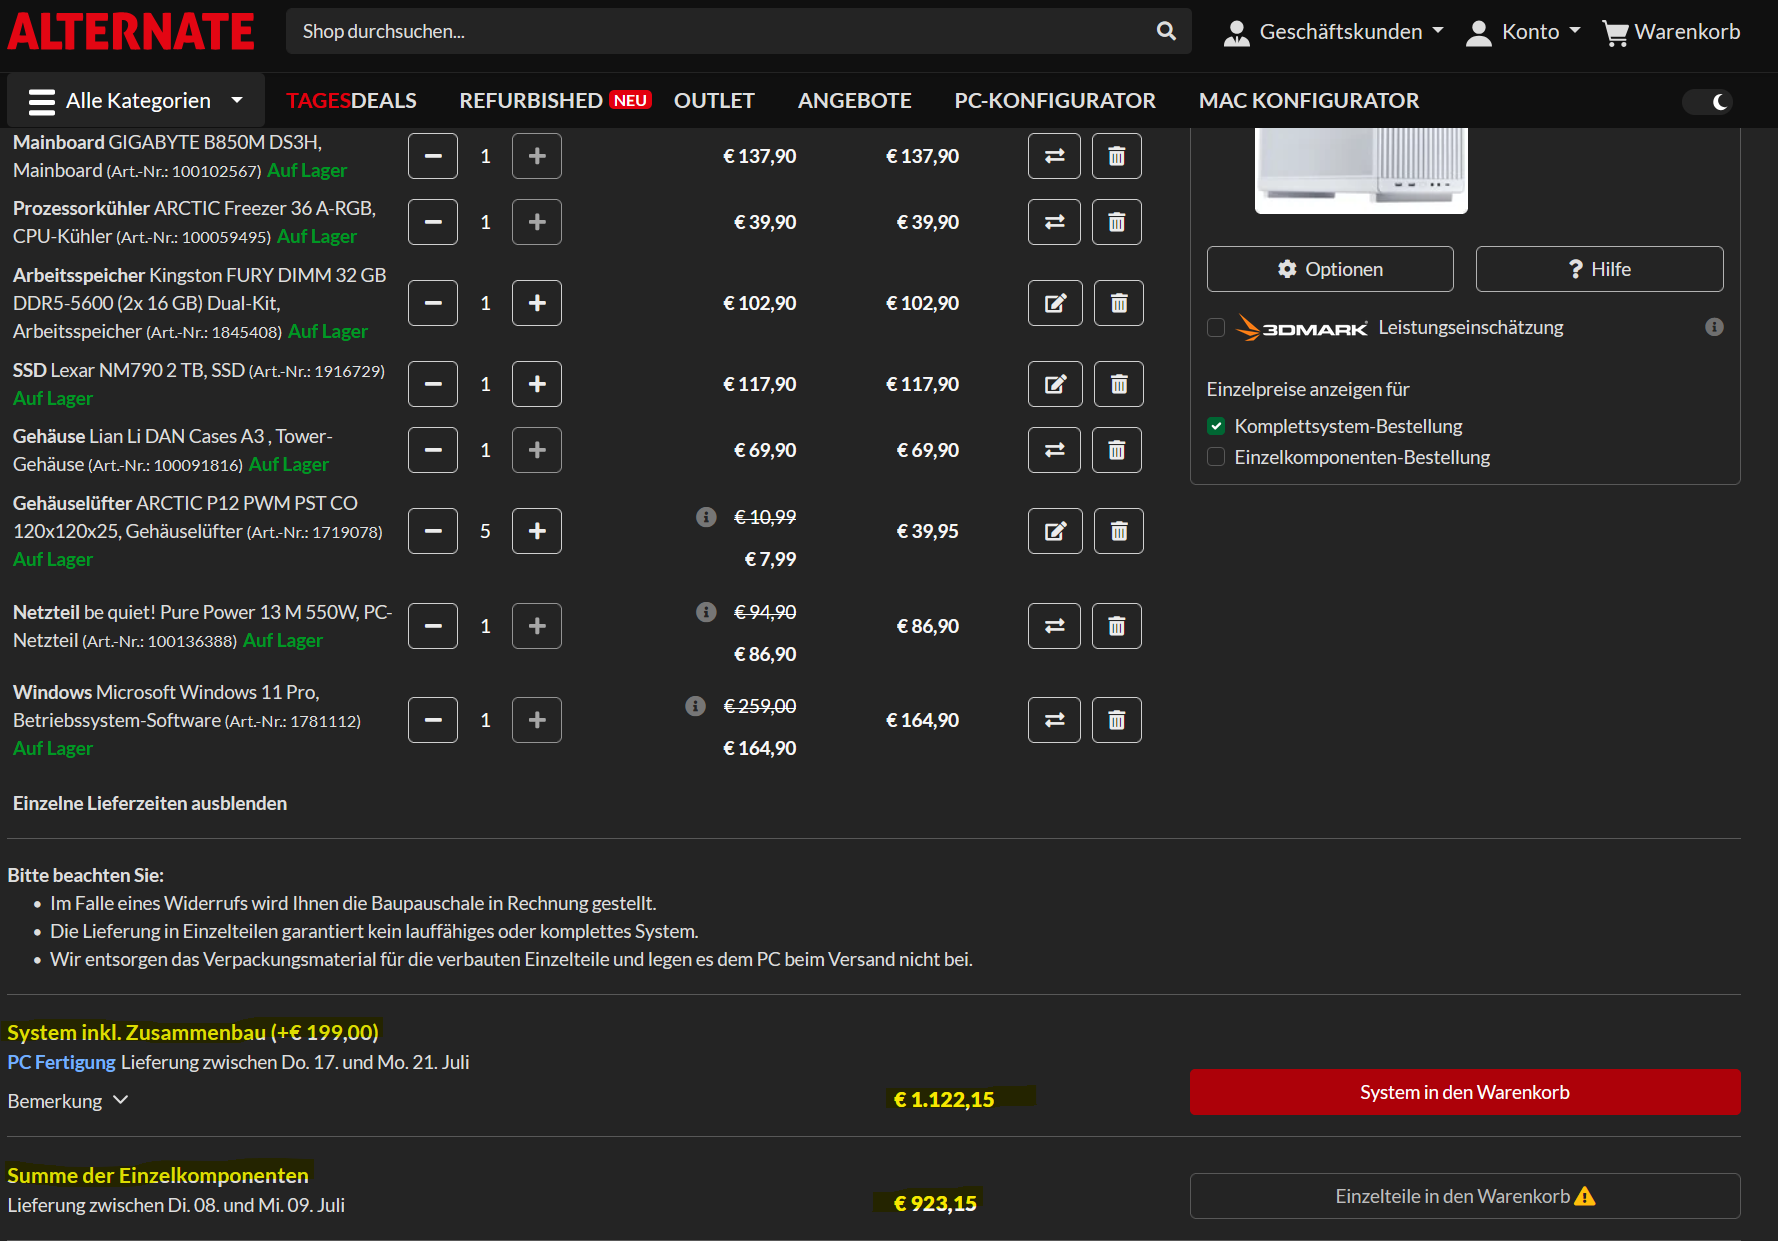Show price info for be quiet! Netzteil

point(706,612)
